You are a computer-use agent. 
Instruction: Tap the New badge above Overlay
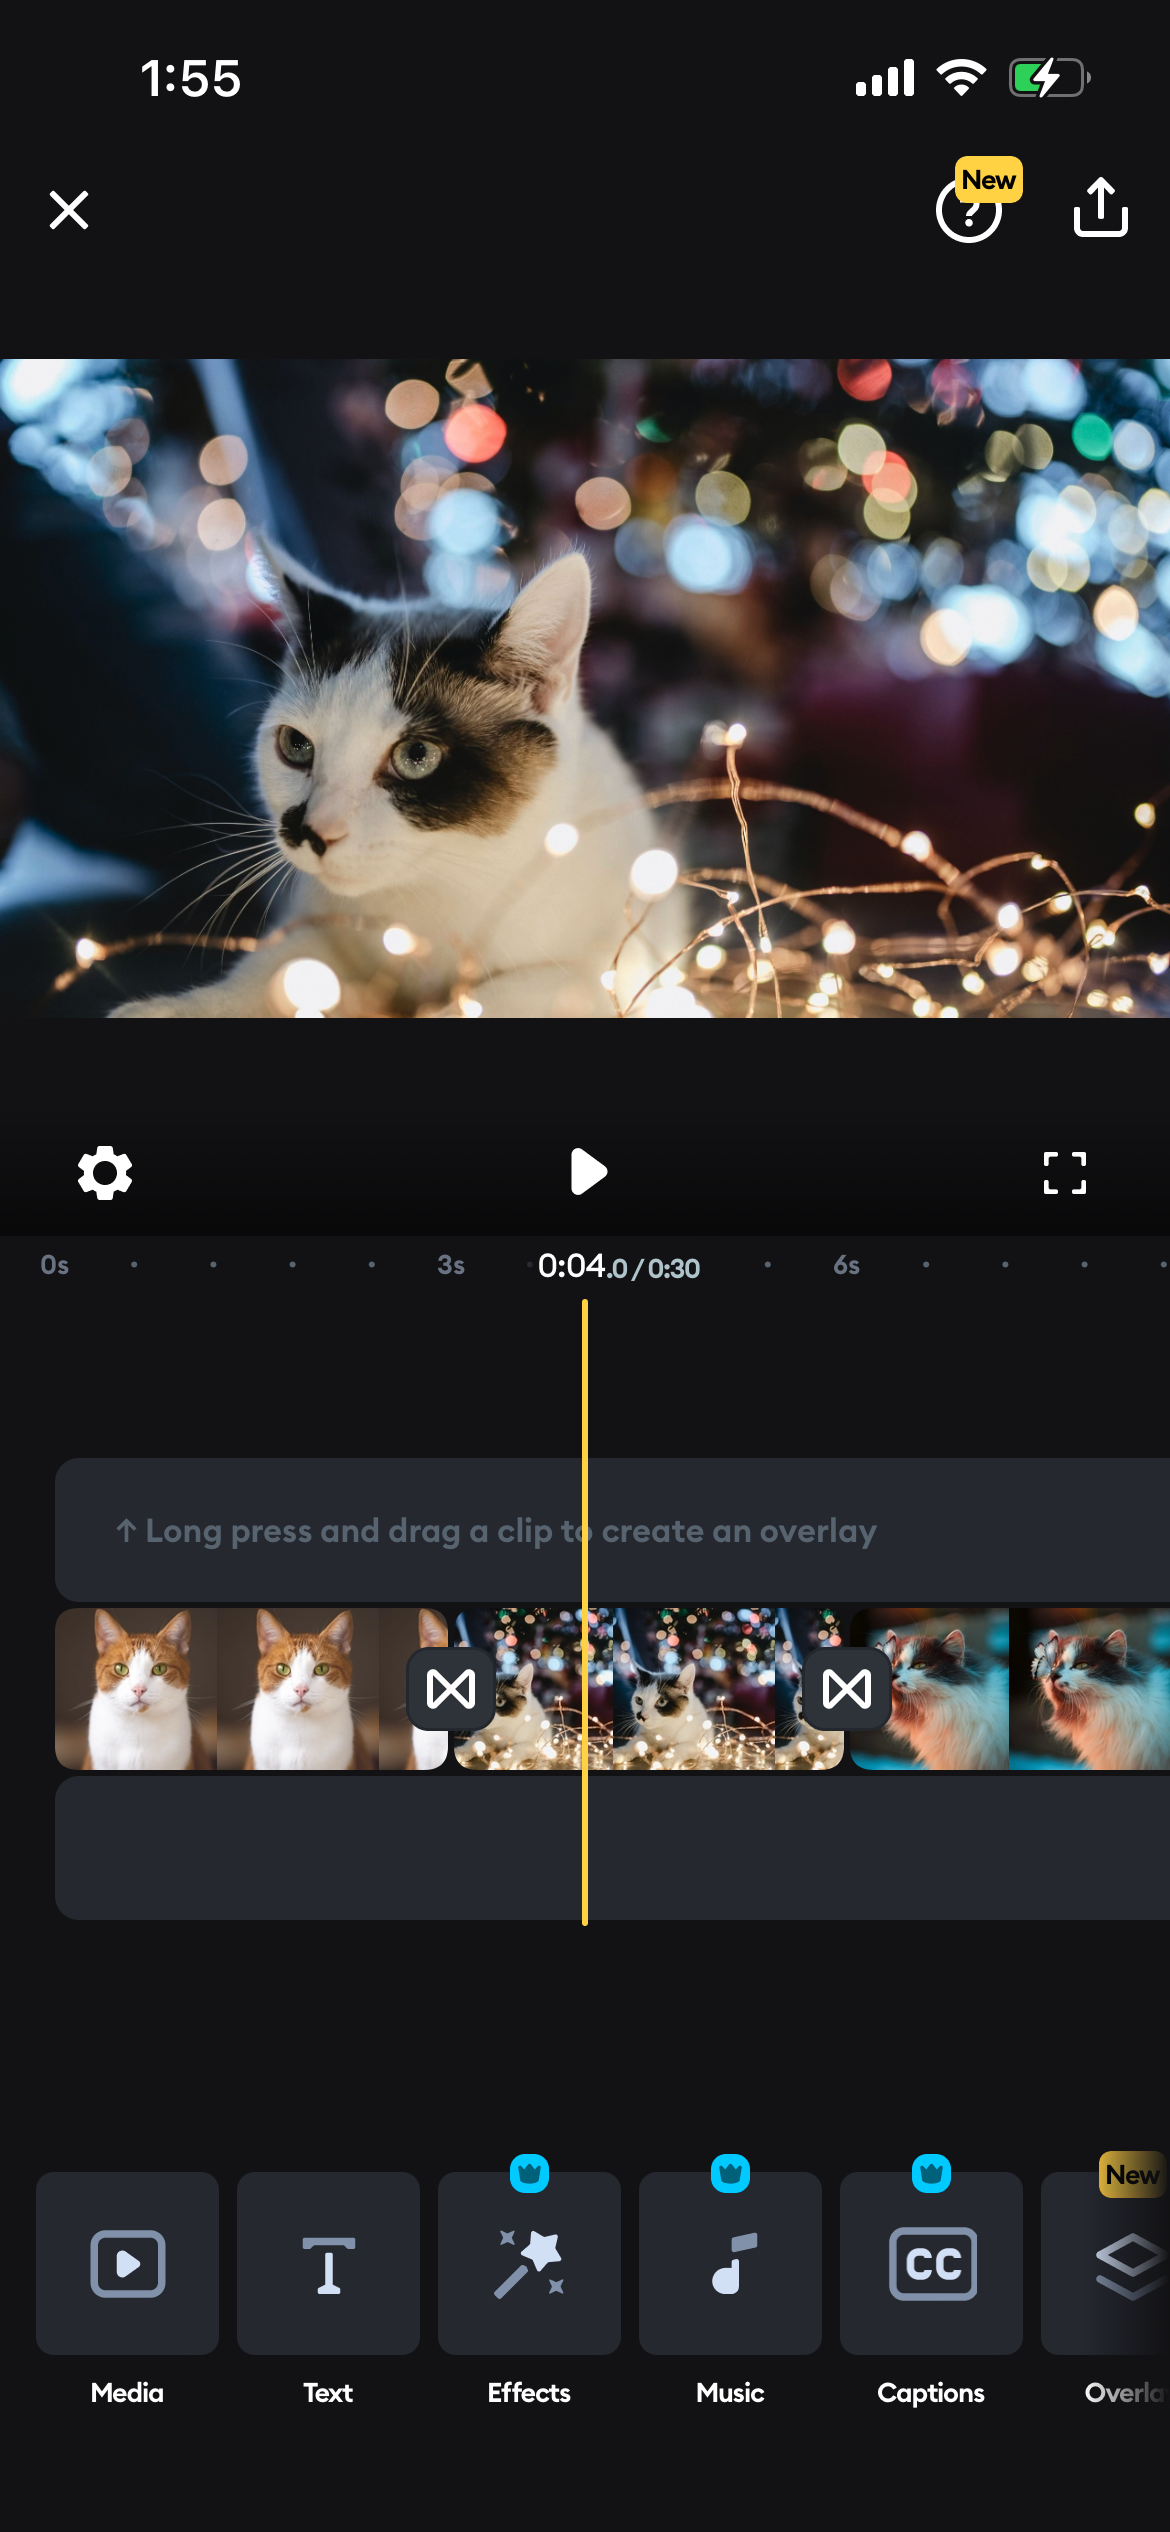pyautogui.click(x=1133, y=2174)
